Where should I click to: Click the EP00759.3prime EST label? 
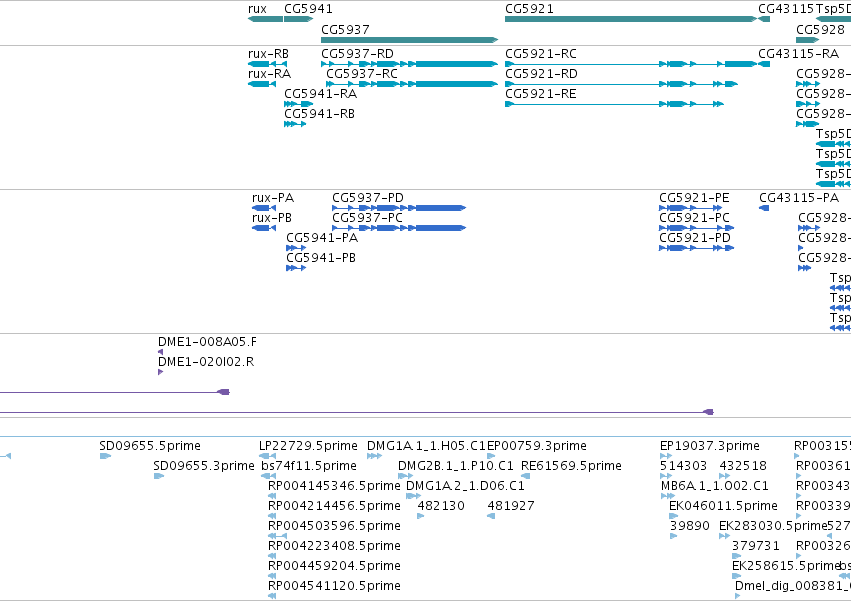[537, 446]
